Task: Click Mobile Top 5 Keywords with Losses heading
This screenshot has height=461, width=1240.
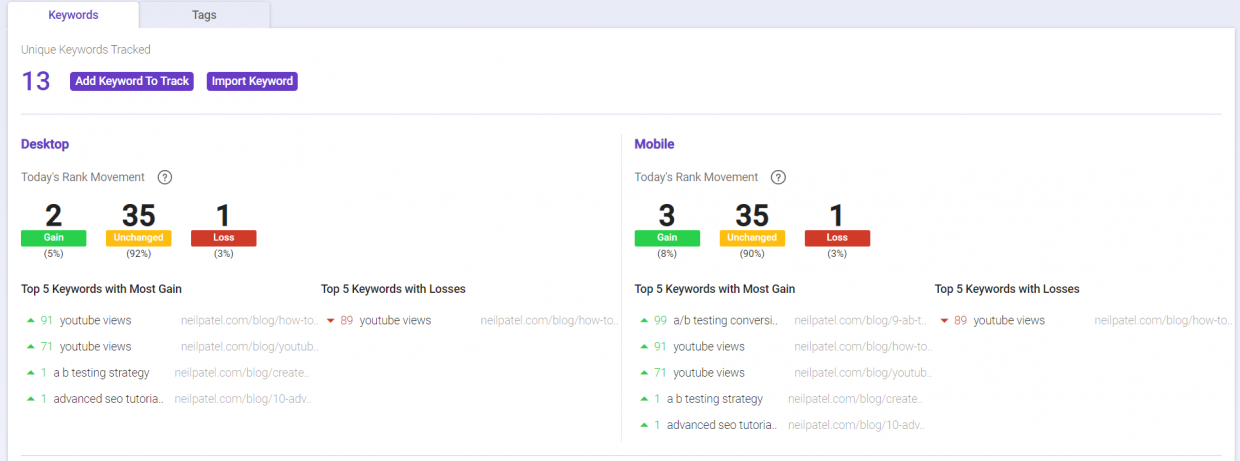Action: tap(1007, 289)
